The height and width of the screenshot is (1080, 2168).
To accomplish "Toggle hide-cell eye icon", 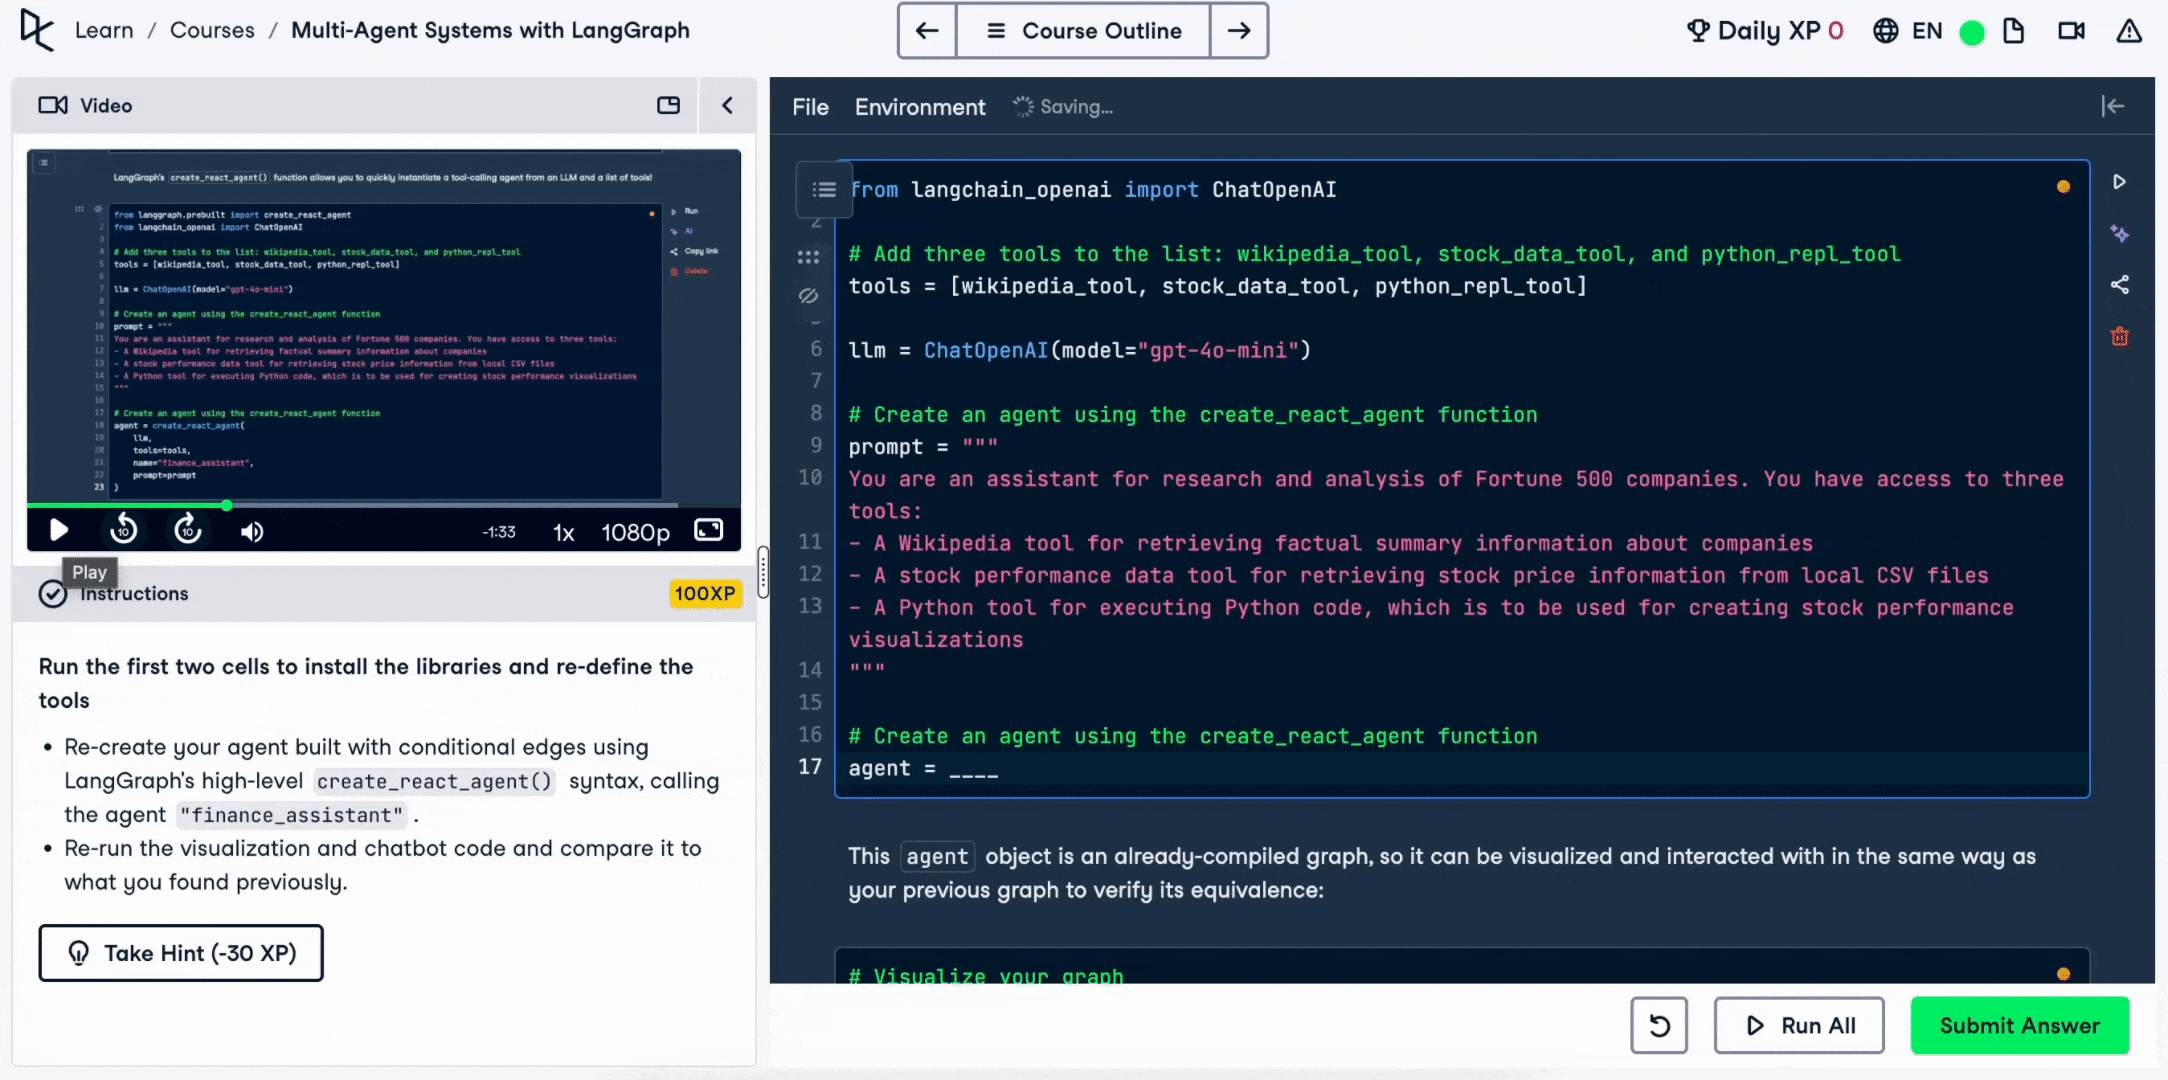I will pyautogui.click(x=808, y=296).
